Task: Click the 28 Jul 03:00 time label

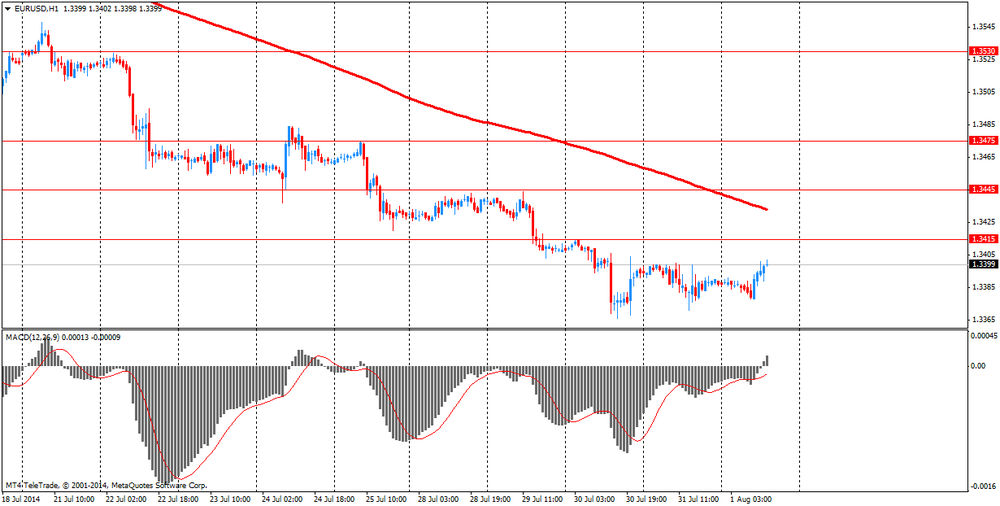Action: pos(438,498)
